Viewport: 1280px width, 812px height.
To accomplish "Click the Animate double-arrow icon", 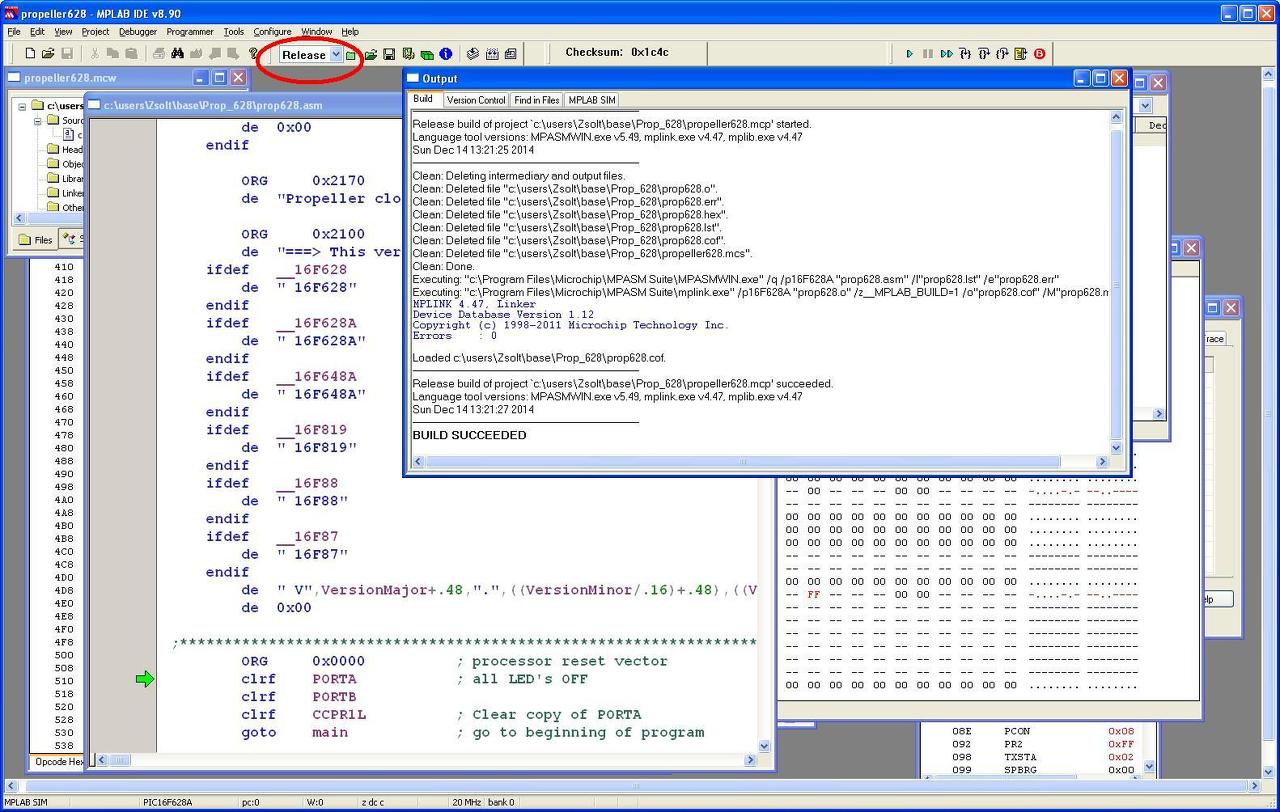I will (x=946, y=54).
